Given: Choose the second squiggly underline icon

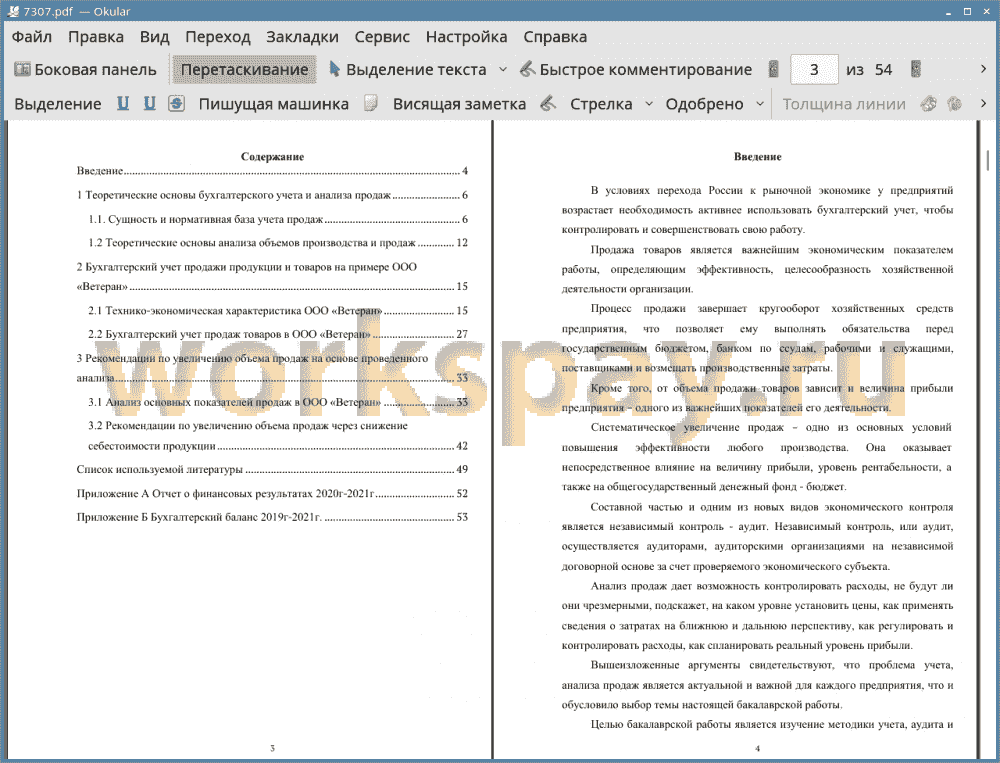Looking at the screenshot, I should tap(149, 103).
